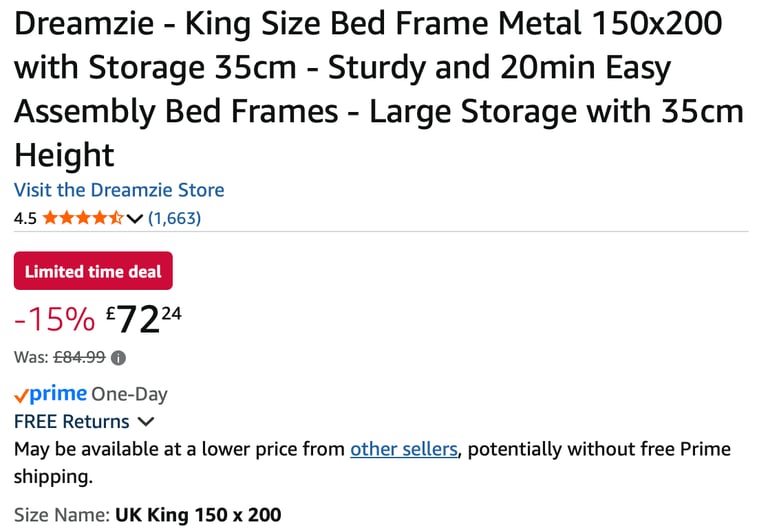The image size is (768, 529).
Task: Click the struck-through £84.99 price
Action: pos(79,357)
